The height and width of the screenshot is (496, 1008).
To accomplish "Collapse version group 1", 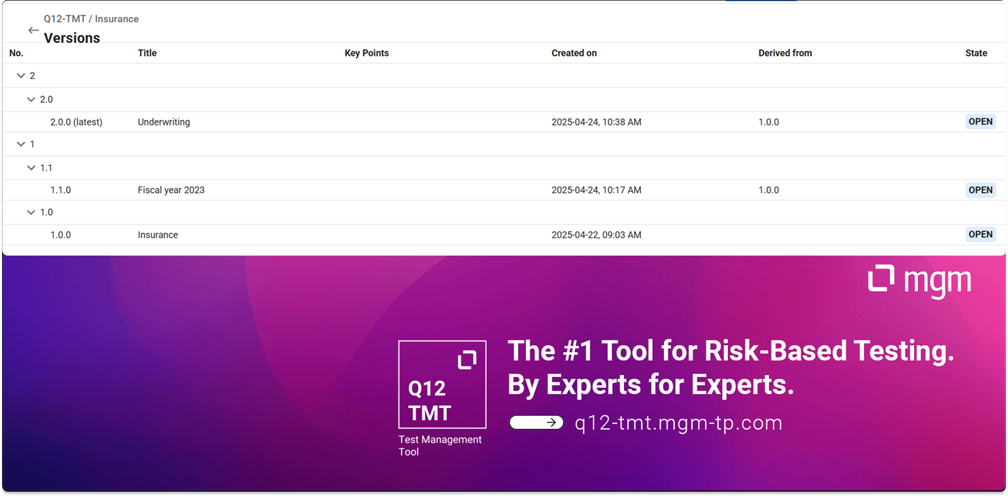I will pyautogui.click(x=21, y=145).
